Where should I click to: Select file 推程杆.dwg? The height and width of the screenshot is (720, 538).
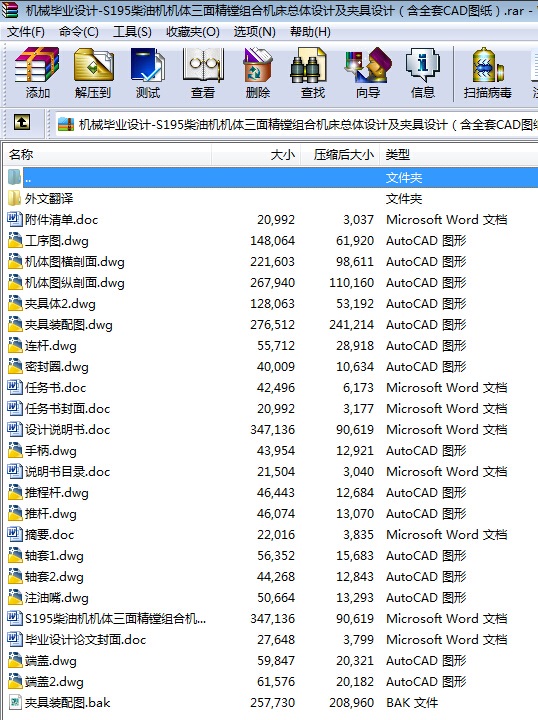[x=56, y=493]
